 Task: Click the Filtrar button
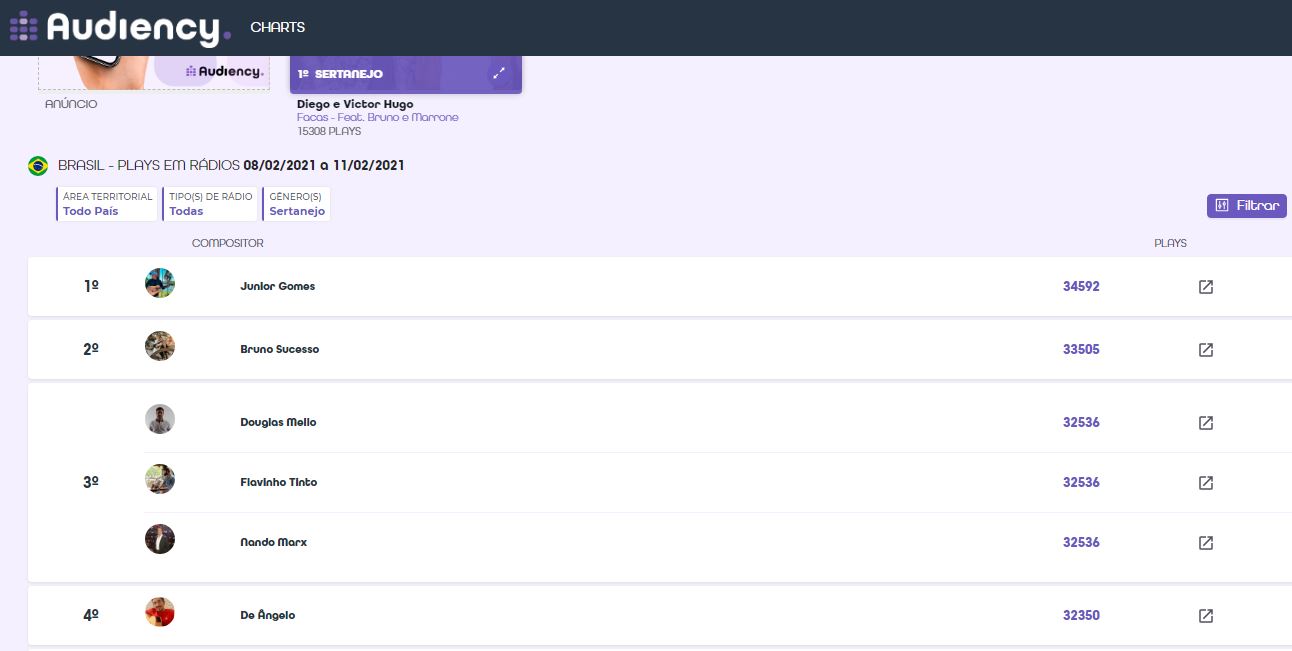[1247, 205]
